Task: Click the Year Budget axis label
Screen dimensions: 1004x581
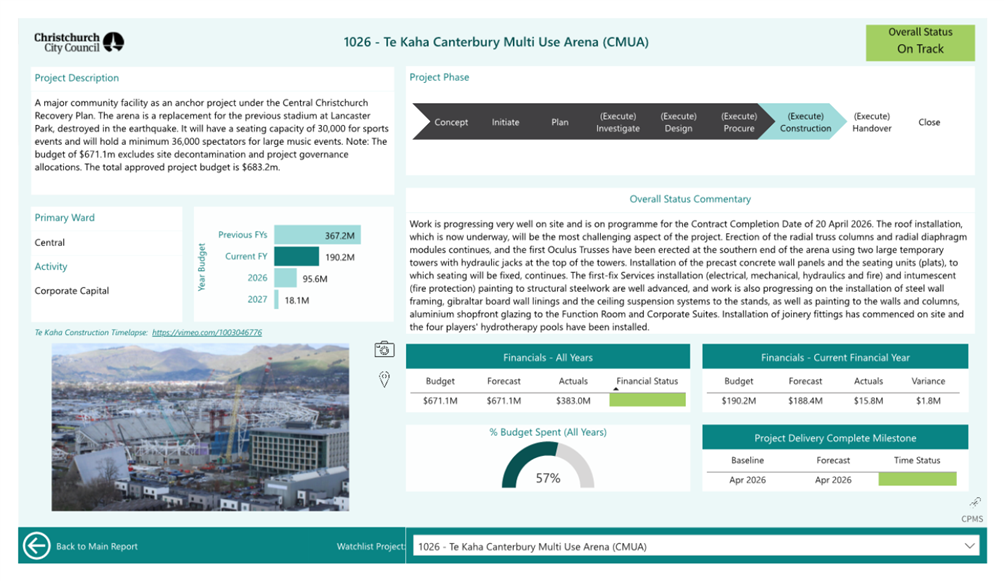Action: click(x=202, y=267)
